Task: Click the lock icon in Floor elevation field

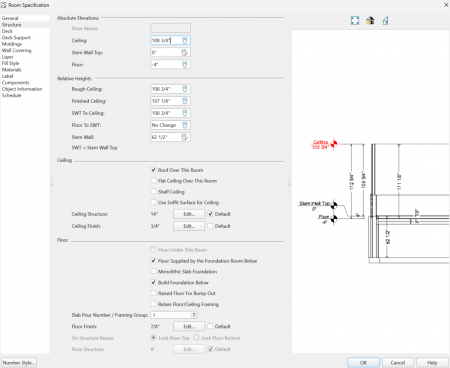Action: 185,64
